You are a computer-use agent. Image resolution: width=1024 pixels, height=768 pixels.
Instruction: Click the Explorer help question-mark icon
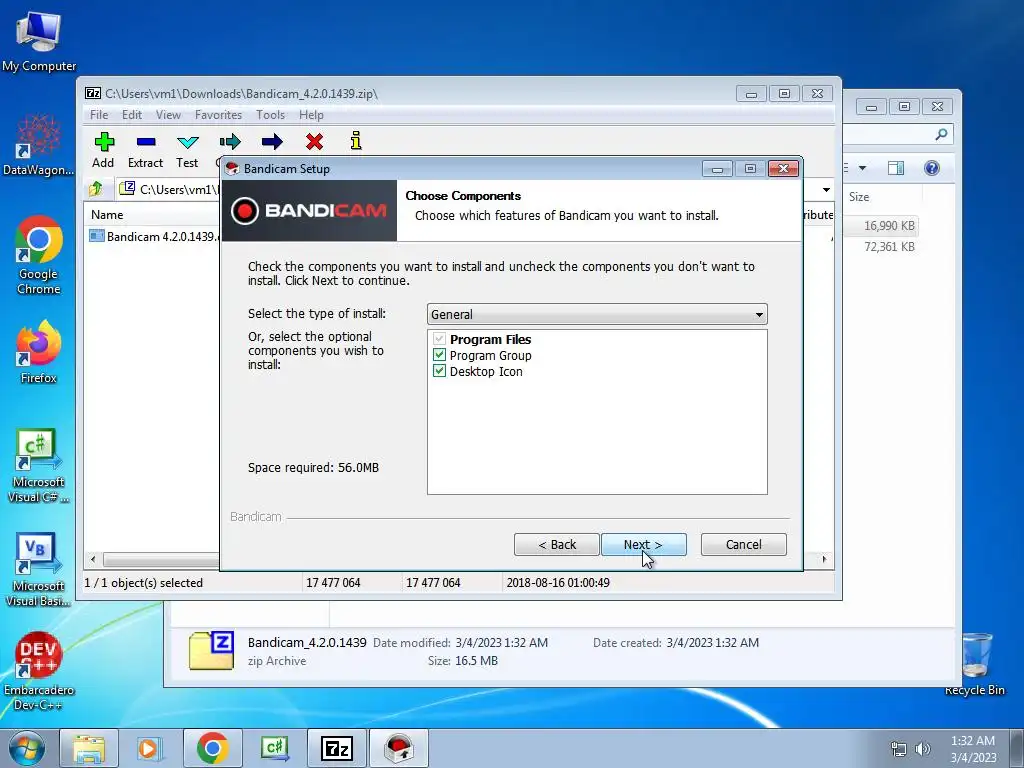pos(932,168)
